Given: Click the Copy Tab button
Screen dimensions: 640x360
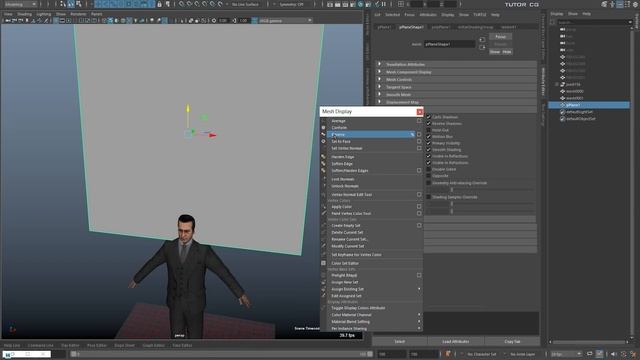Looking at the screenshot, I should [x=512, y=341].
